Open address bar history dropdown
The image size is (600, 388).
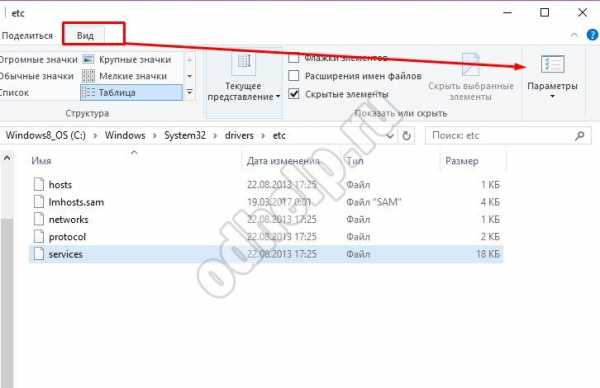(x=390, y=135)
